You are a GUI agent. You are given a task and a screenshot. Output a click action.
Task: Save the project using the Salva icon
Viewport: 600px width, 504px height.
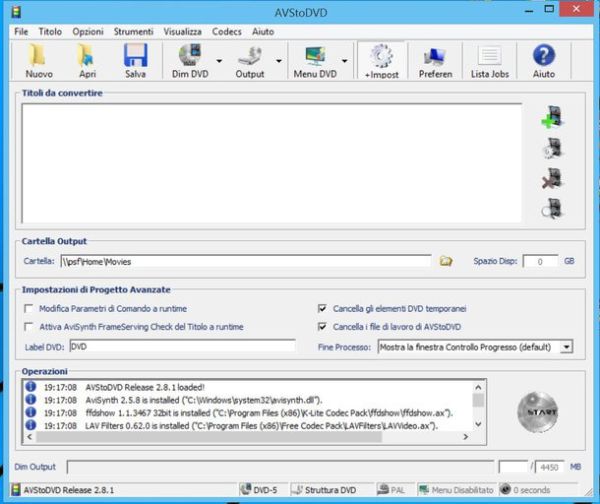point(135,60)
